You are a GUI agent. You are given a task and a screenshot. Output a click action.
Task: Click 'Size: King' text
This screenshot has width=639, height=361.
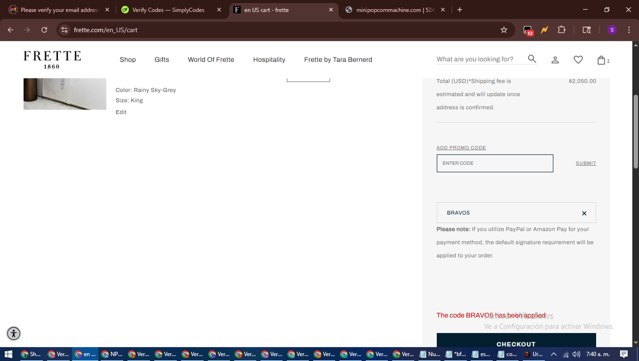point(129,100)
